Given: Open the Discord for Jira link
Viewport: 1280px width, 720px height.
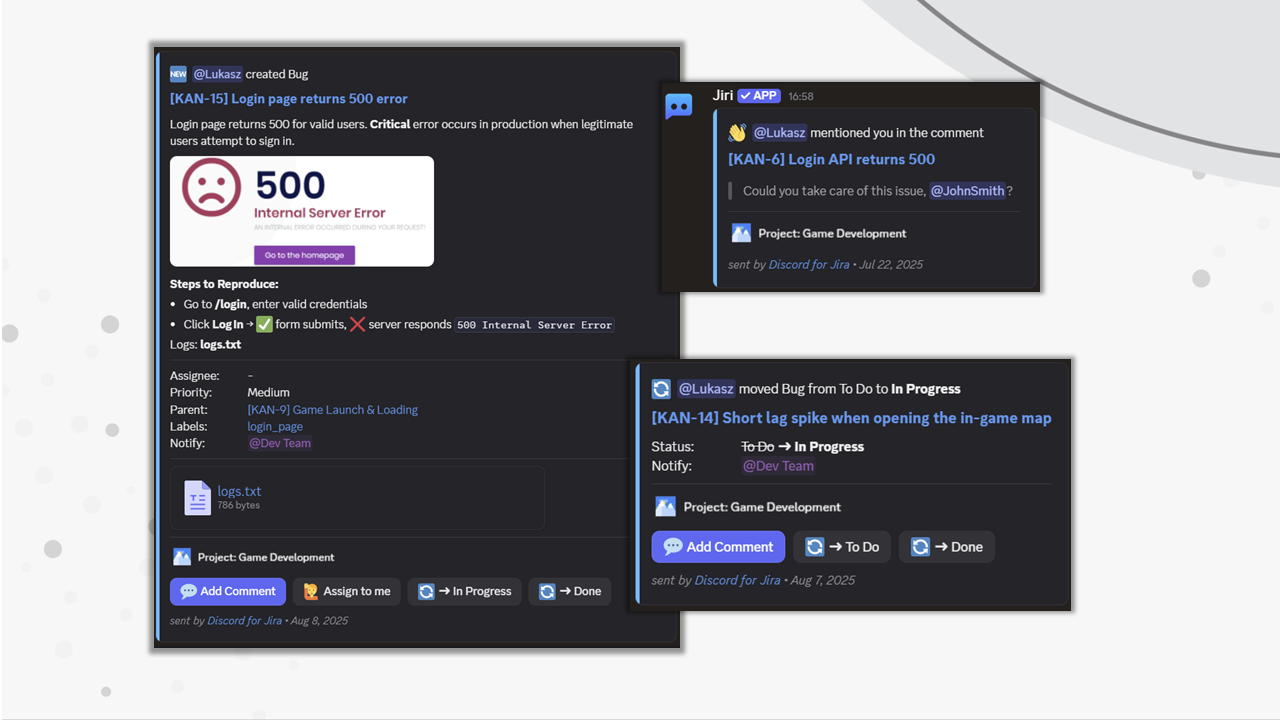Looking at the screenshot, I should click(x=244, y=620).
